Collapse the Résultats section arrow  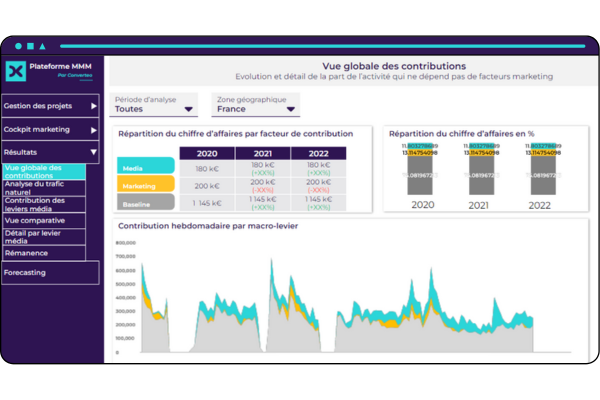click(x=93, y=154)
